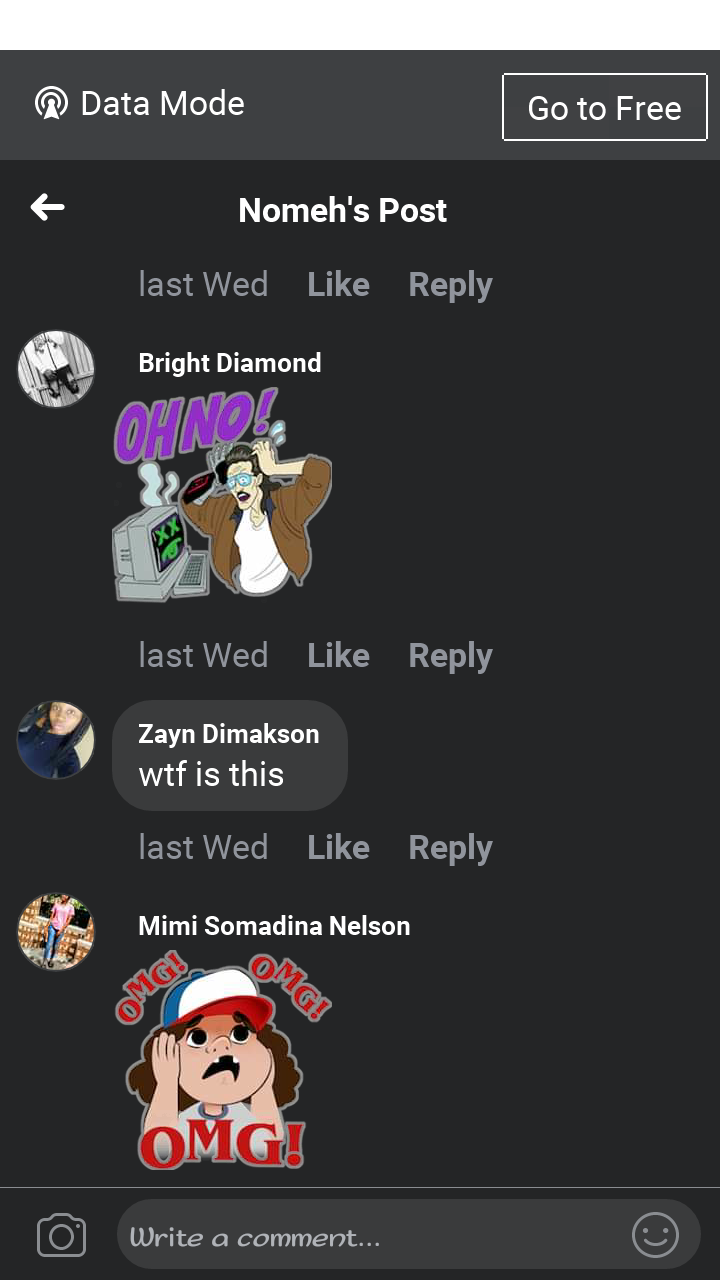The image size is (720, 1280).
Task: Reply to the topmost partially visible comment
Action: point(450,285)
